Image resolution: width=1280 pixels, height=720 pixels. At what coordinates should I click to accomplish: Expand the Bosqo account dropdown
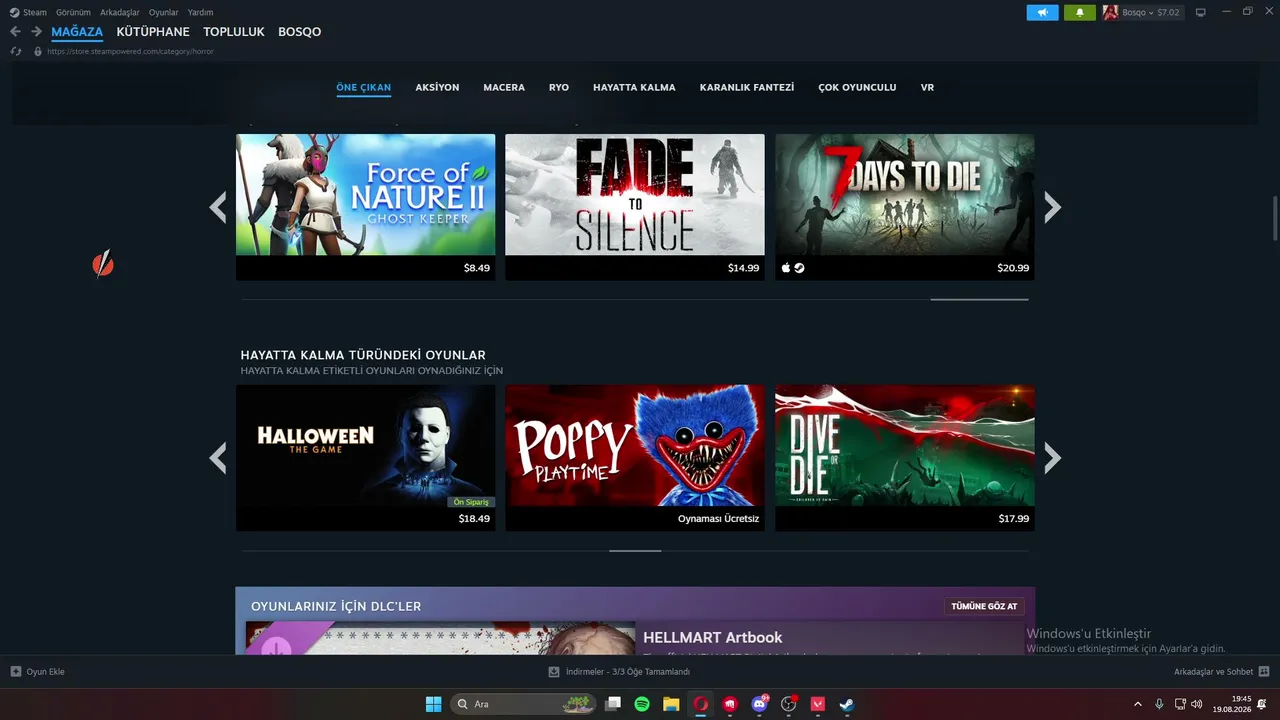[x=1150, y=13]
